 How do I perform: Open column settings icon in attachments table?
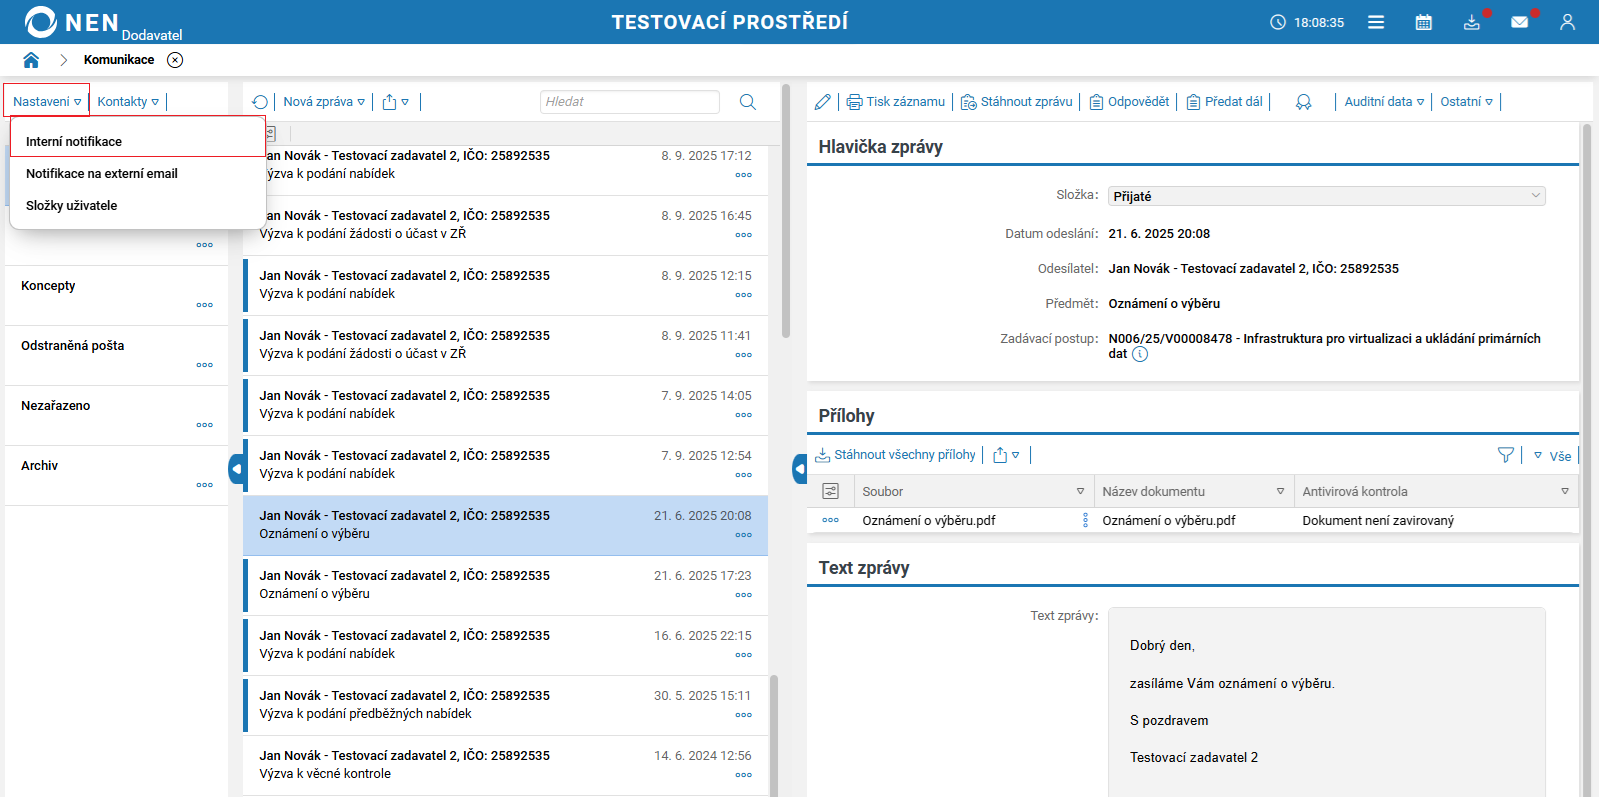tap(831, 491)
